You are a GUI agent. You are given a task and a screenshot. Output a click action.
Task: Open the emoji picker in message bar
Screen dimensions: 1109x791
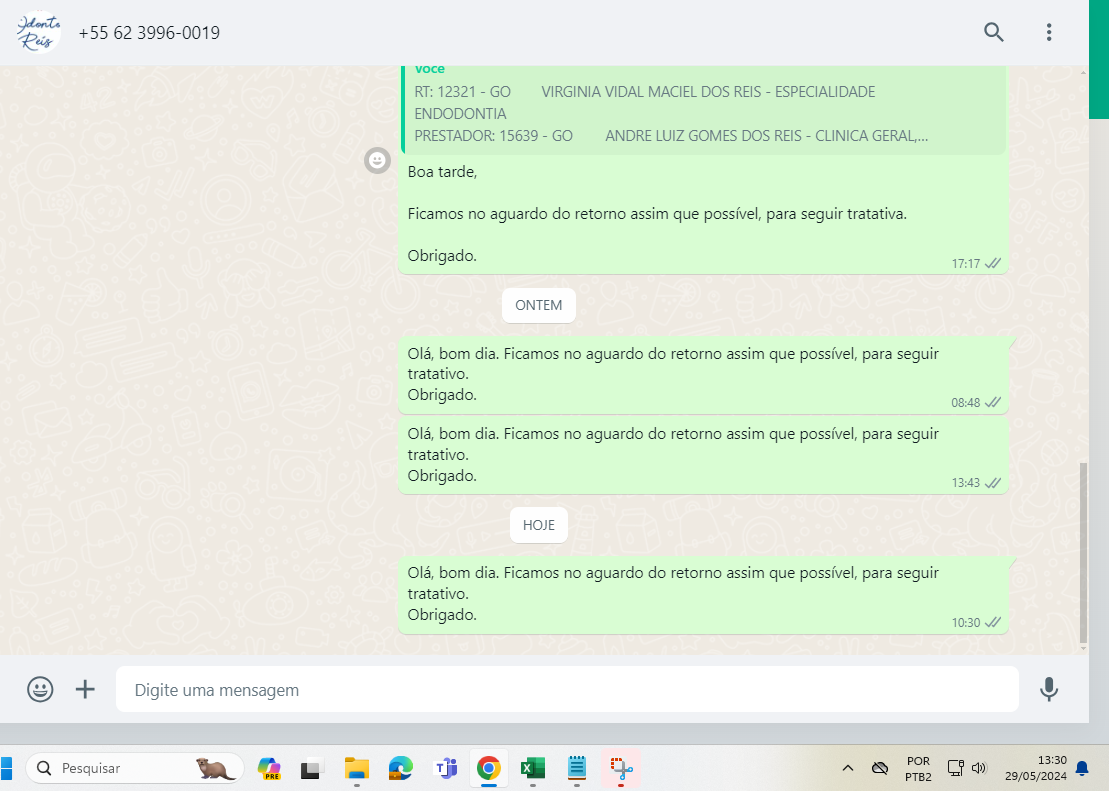click(x=40, y=689)
